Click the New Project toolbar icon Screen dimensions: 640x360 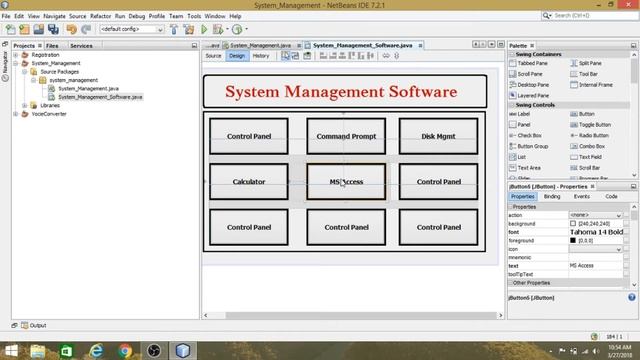tap(24, 29)
